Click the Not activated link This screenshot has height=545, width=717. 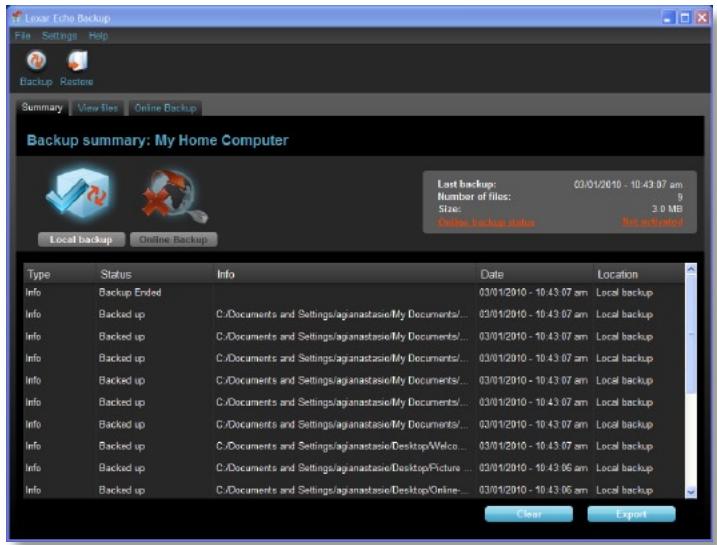point(653,222)
